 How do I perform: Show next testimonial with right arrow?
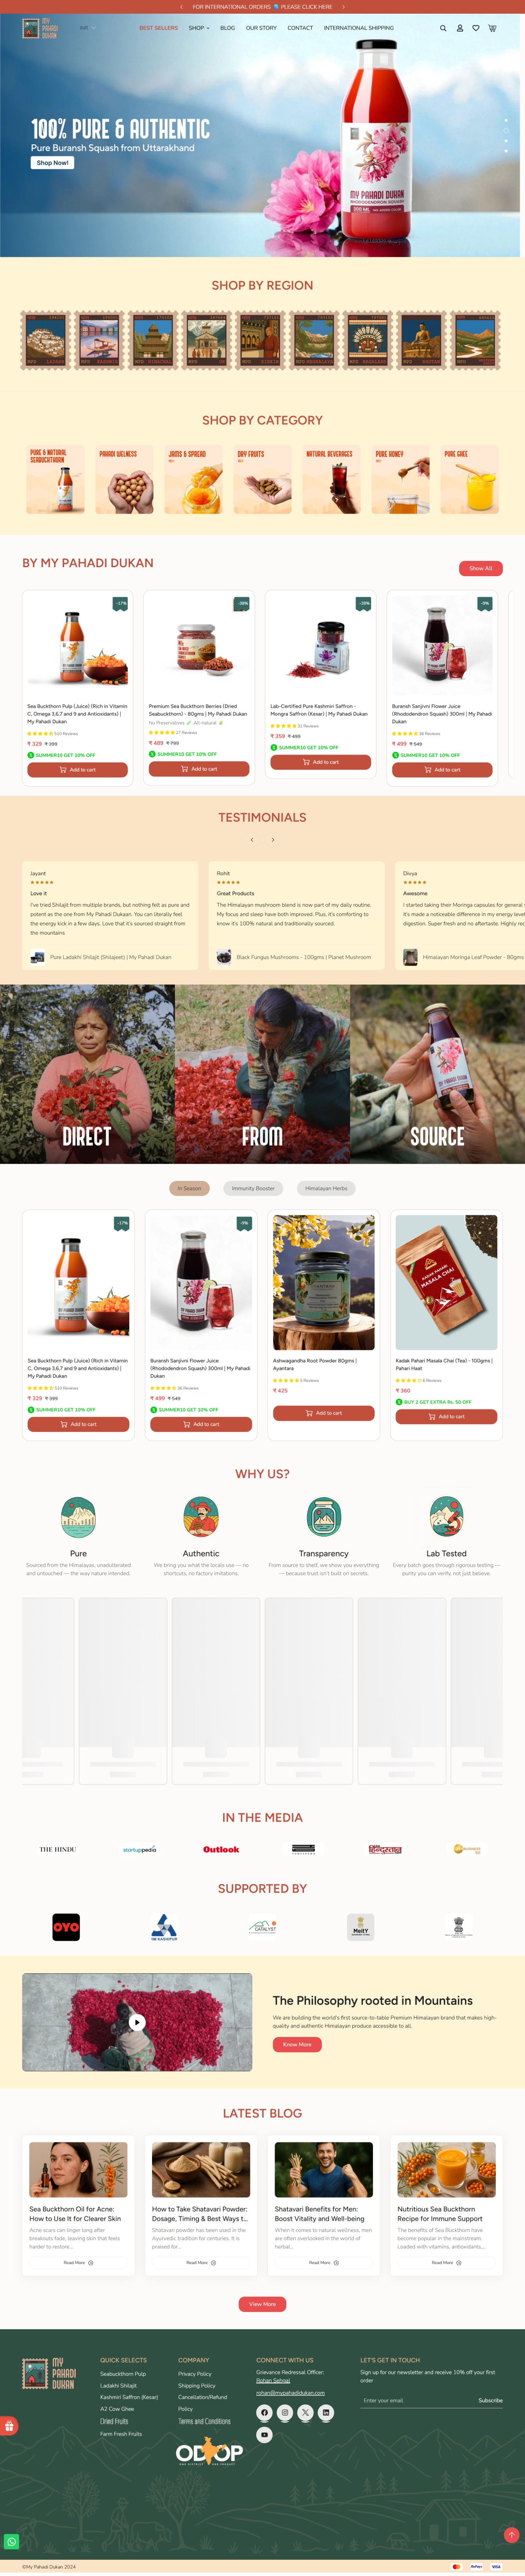(273, 839)
